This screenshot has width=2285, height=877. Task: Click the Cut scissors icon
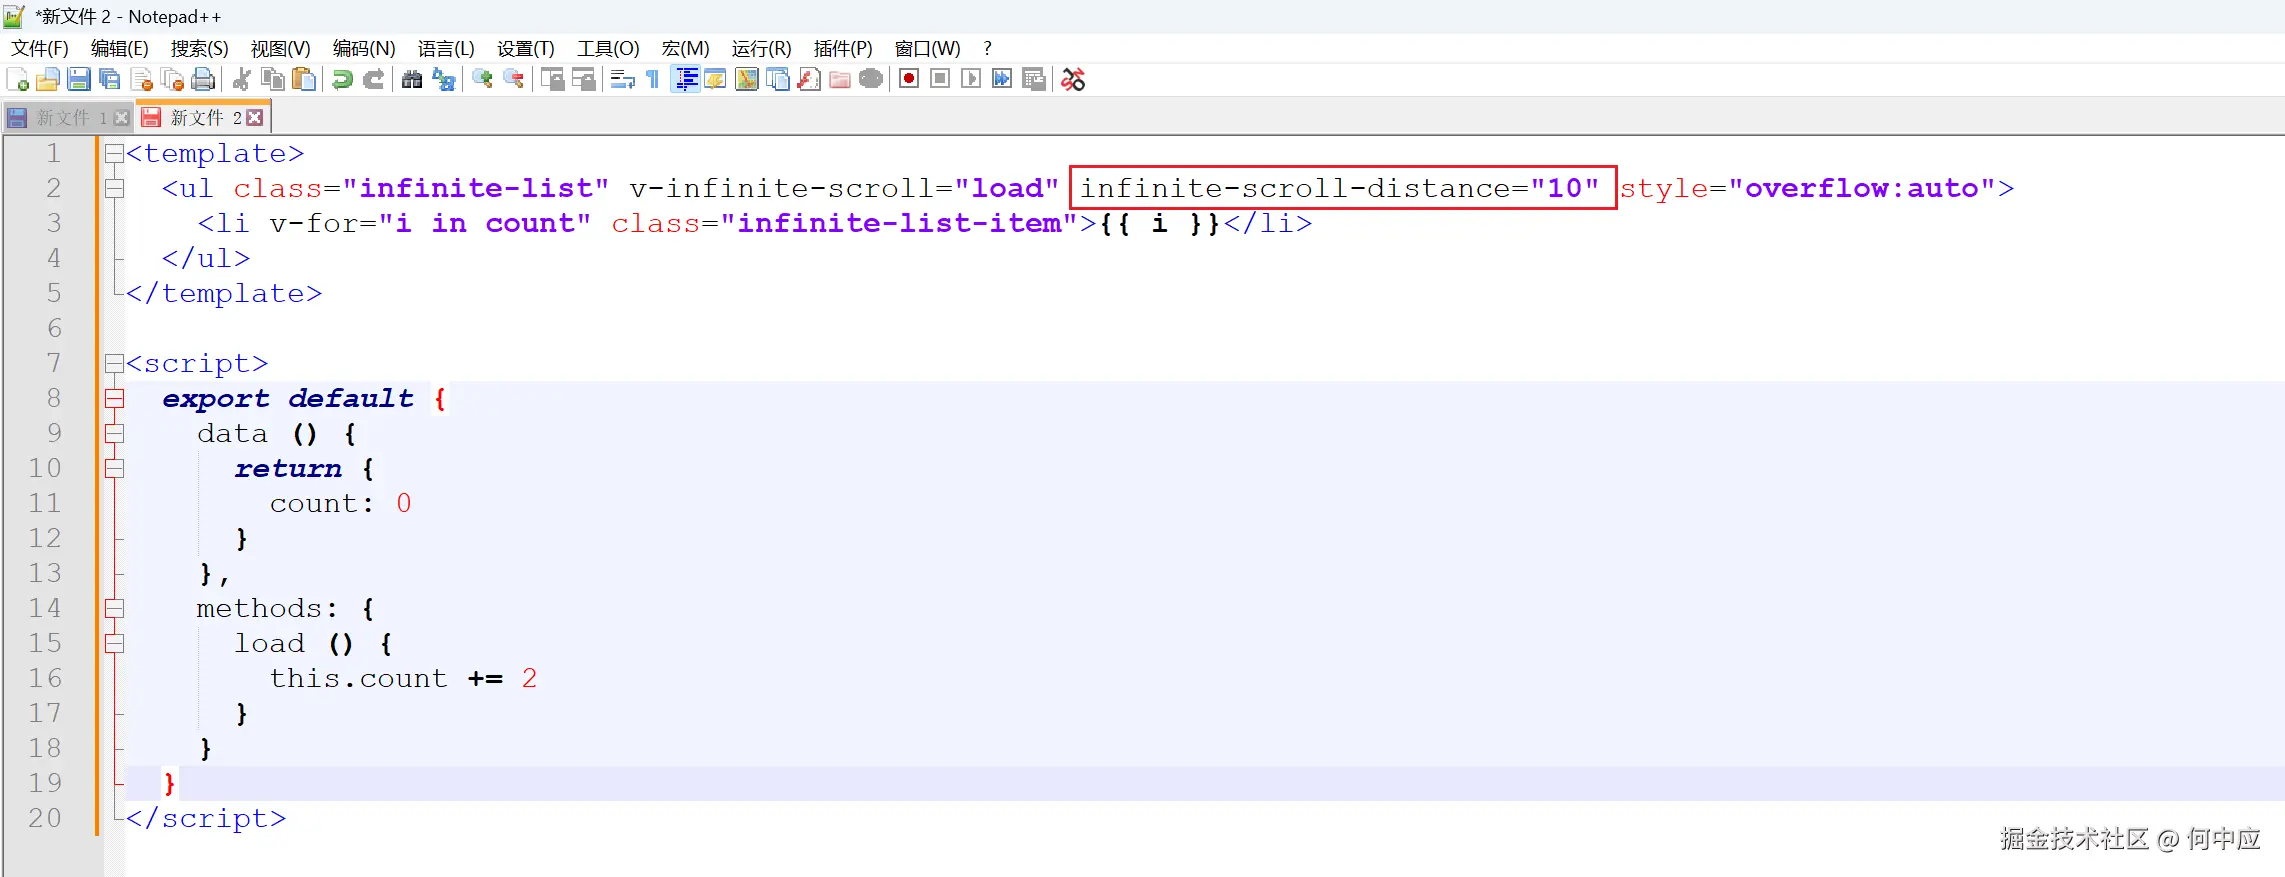[x=241, y=80]
